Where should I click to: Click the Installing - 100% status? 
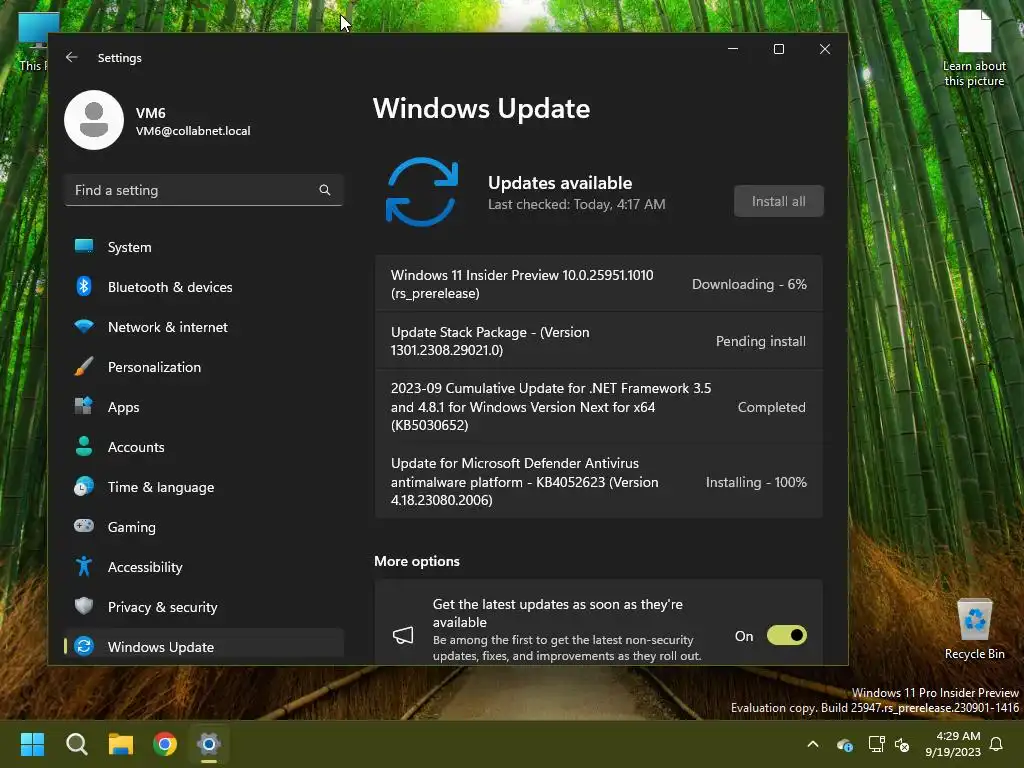[x=756, y=482]
